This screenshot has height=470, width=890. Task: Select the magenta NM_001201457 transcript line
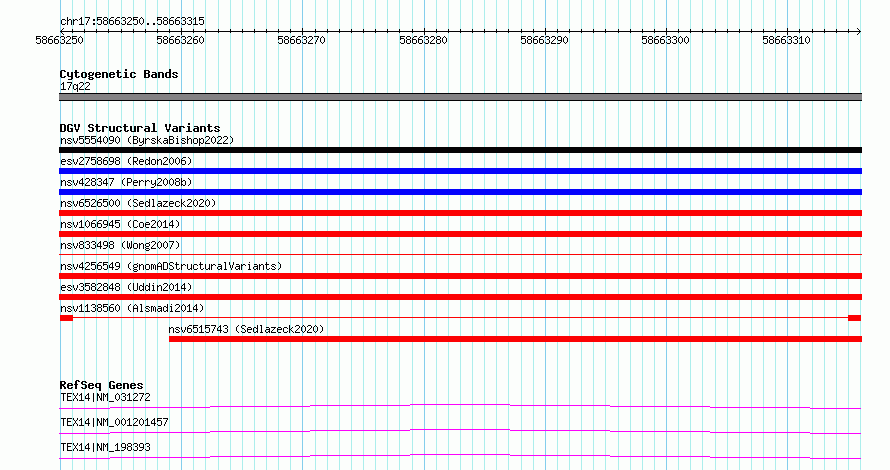(x=460, y=431)
